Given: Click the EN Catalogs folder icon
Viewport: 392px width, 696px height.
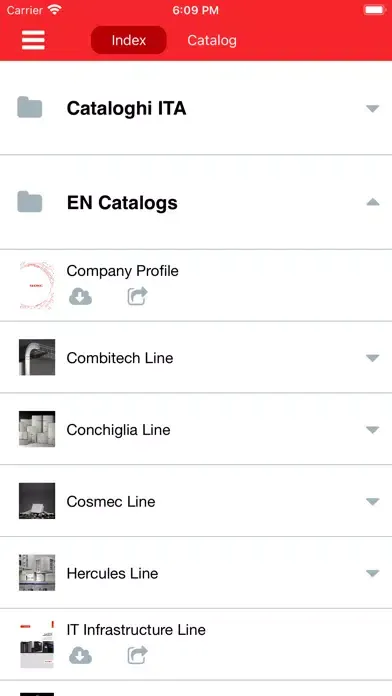Looking at the screenshot, I should pyautogui.click(x=30, y=202).
